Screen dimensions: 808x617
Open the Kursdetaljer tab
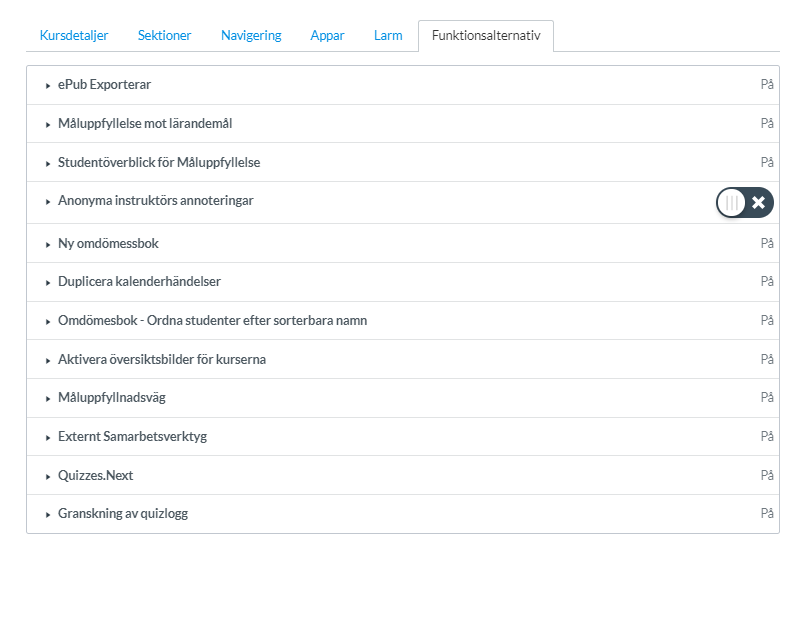pyautogui.click(x=72, y=35)
